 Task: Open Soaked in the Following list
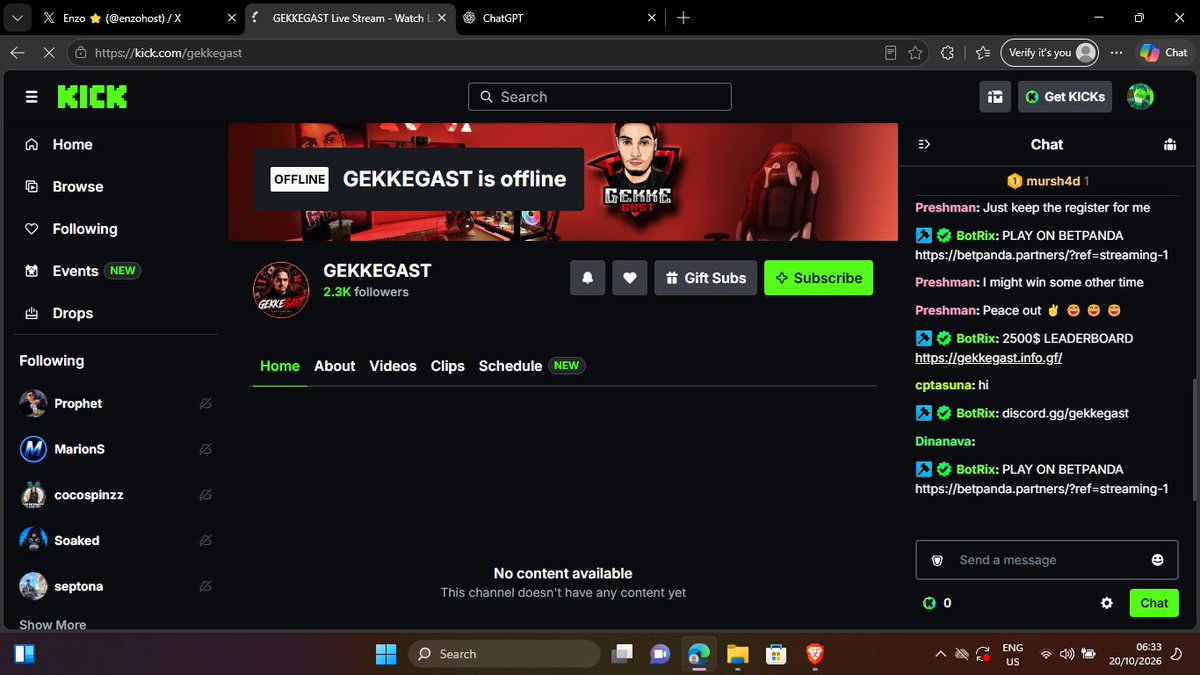77,540
